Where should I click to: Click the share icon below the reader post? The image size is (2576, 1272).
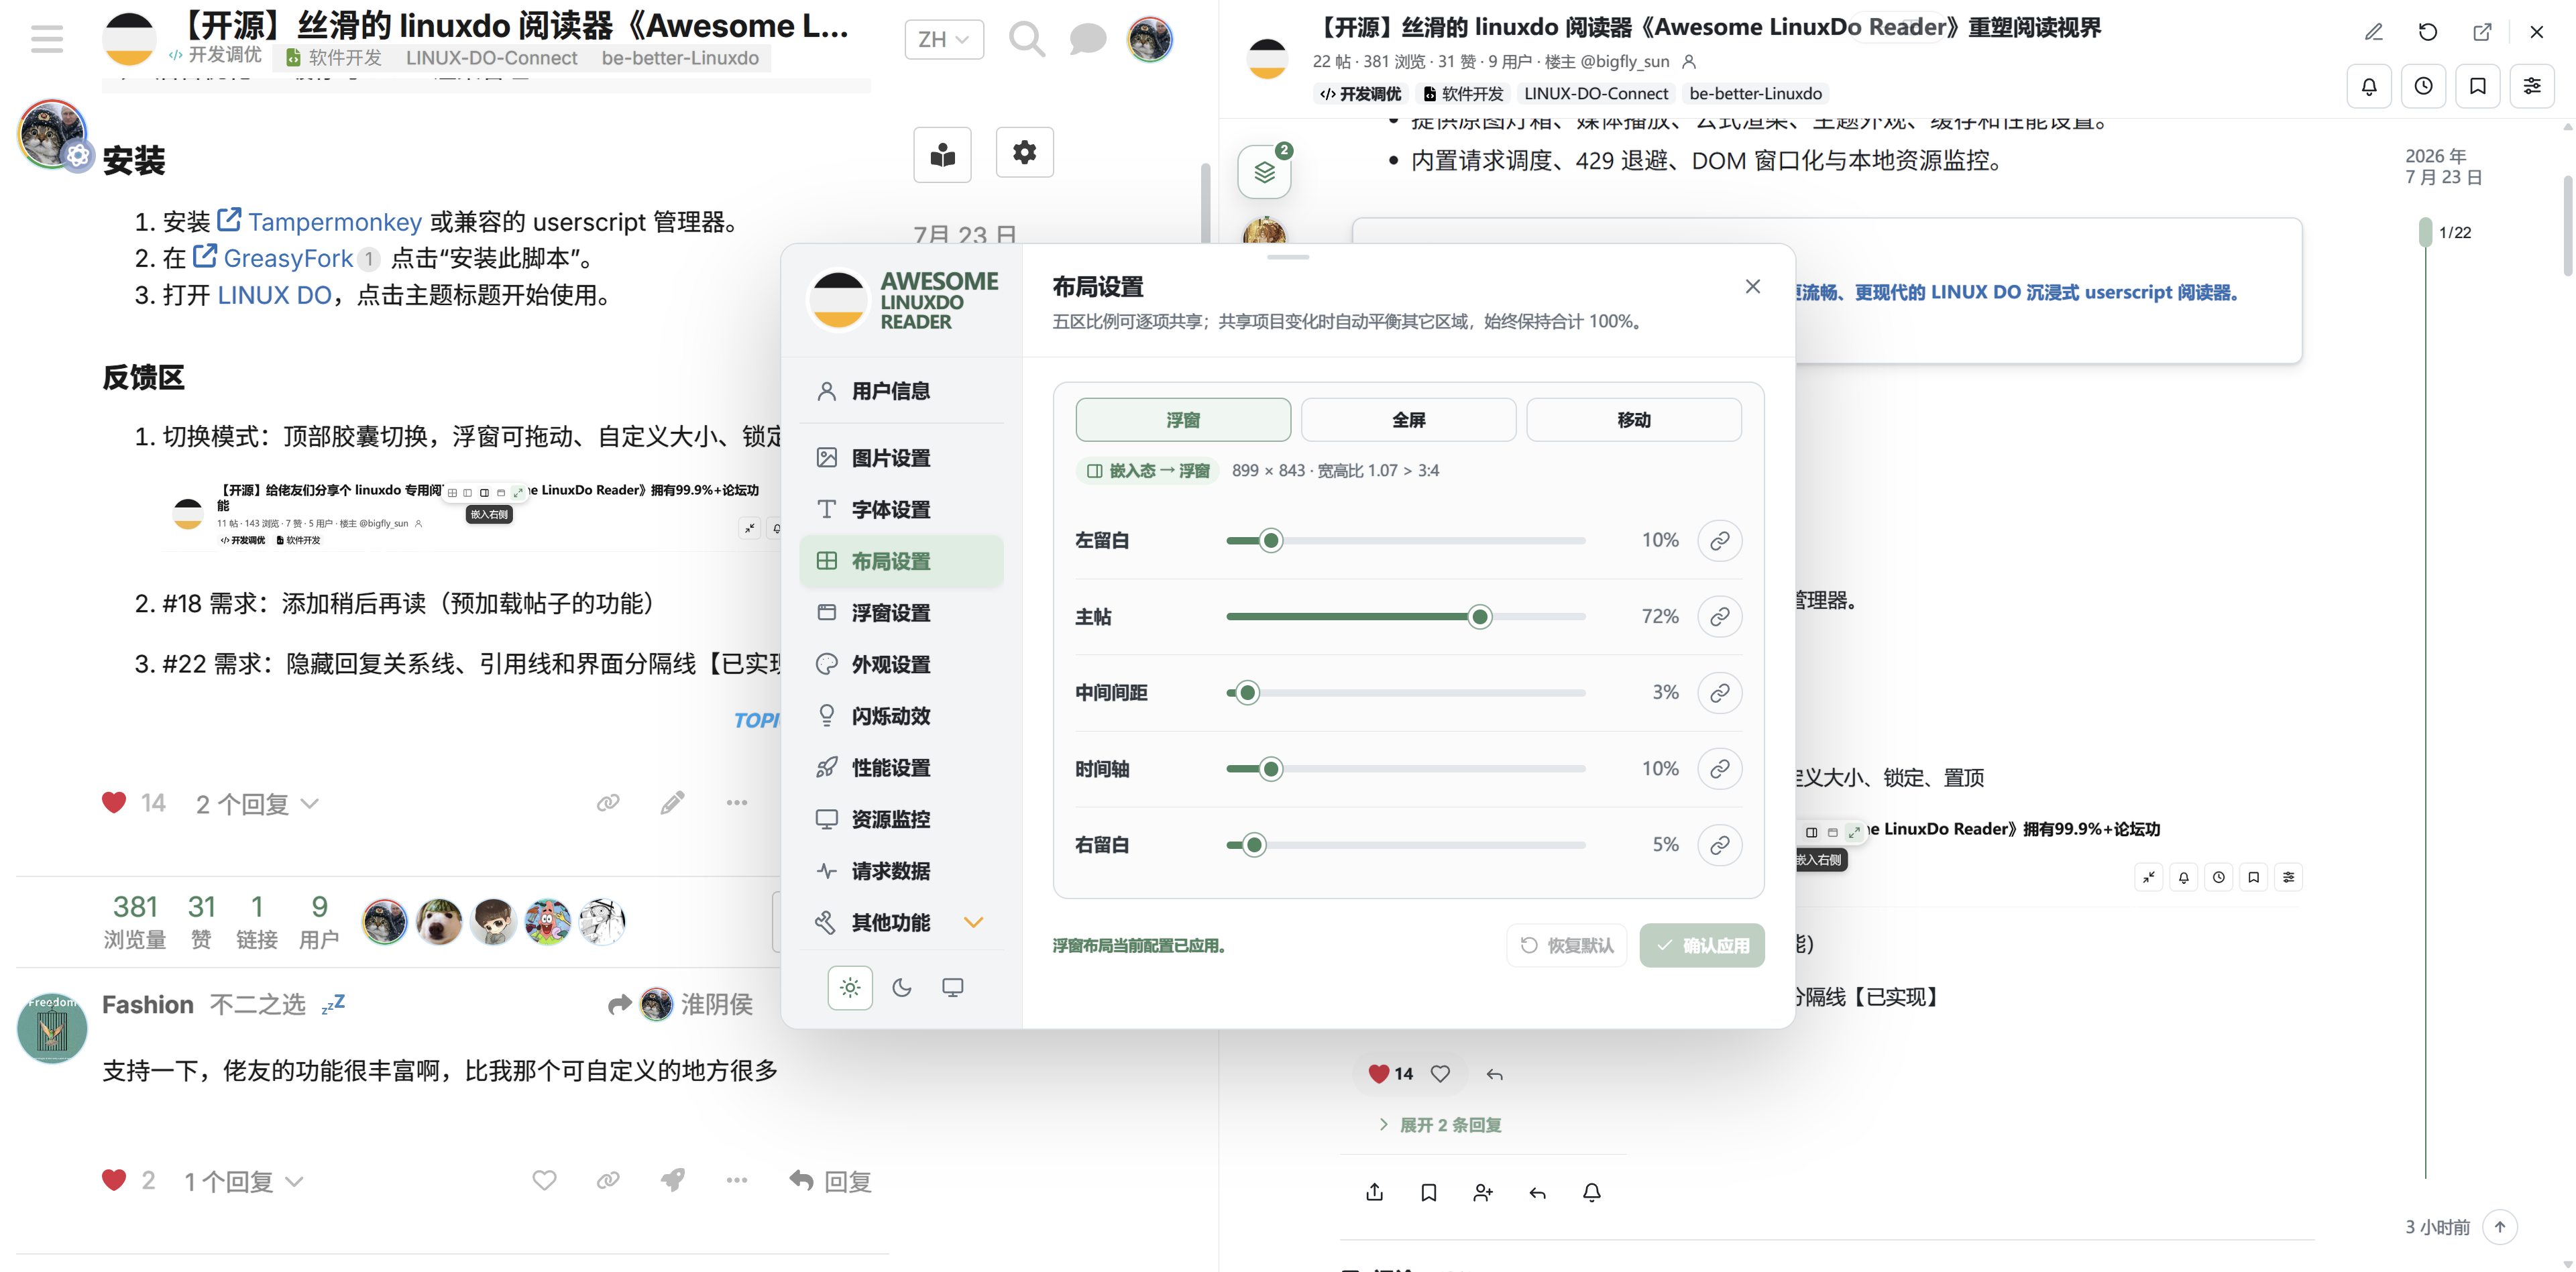(1374, 1192)
